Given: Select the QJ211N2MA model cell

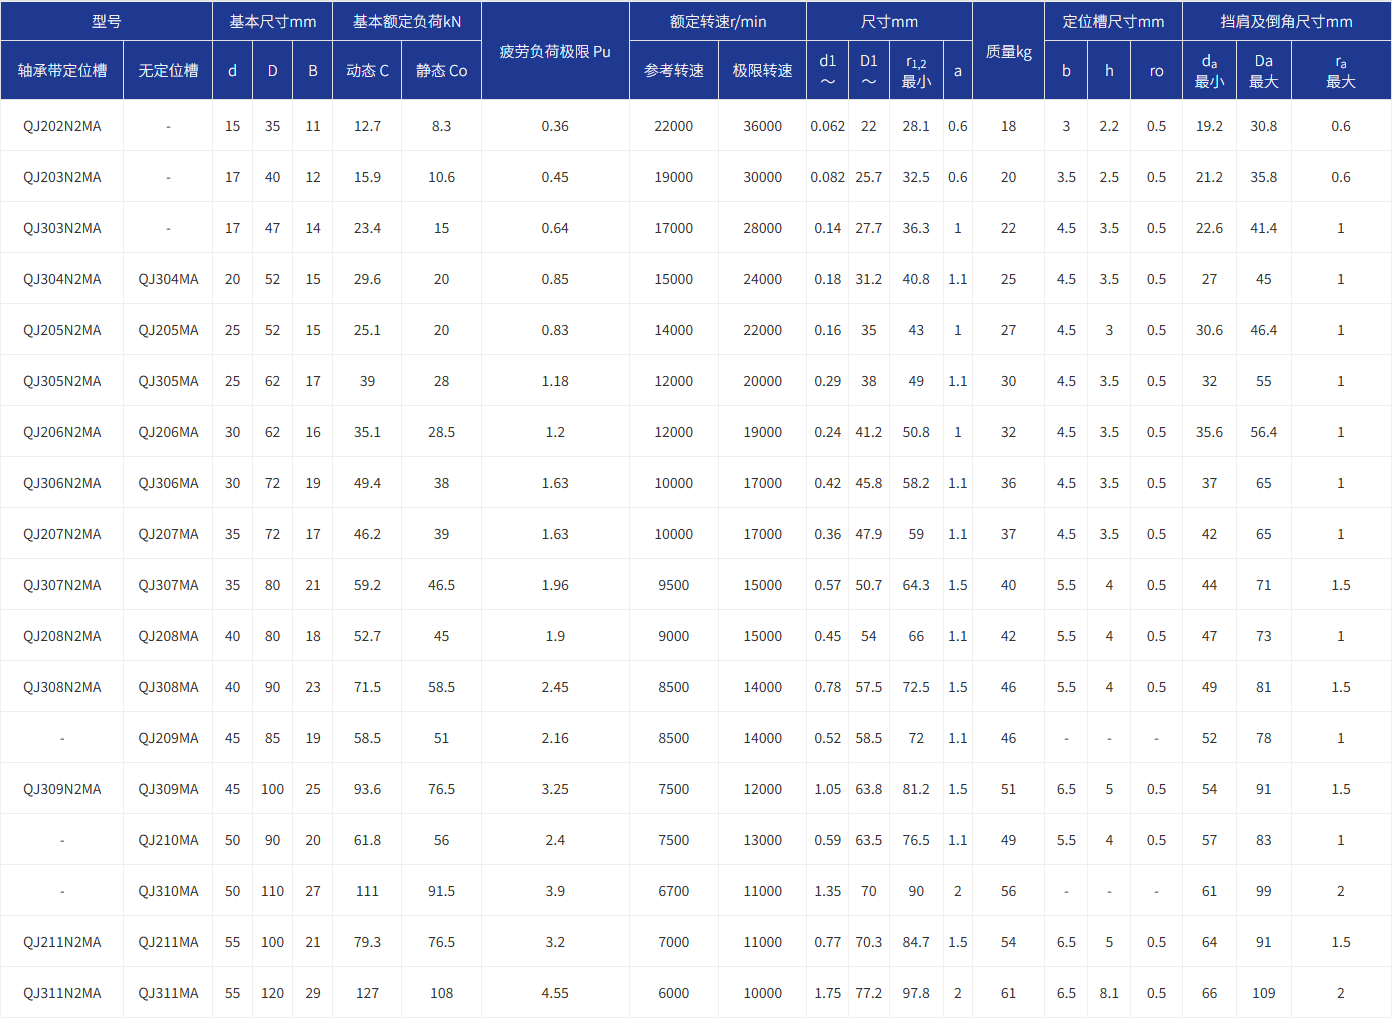Looking at the screenshot, I should click(x=62, y=942).
